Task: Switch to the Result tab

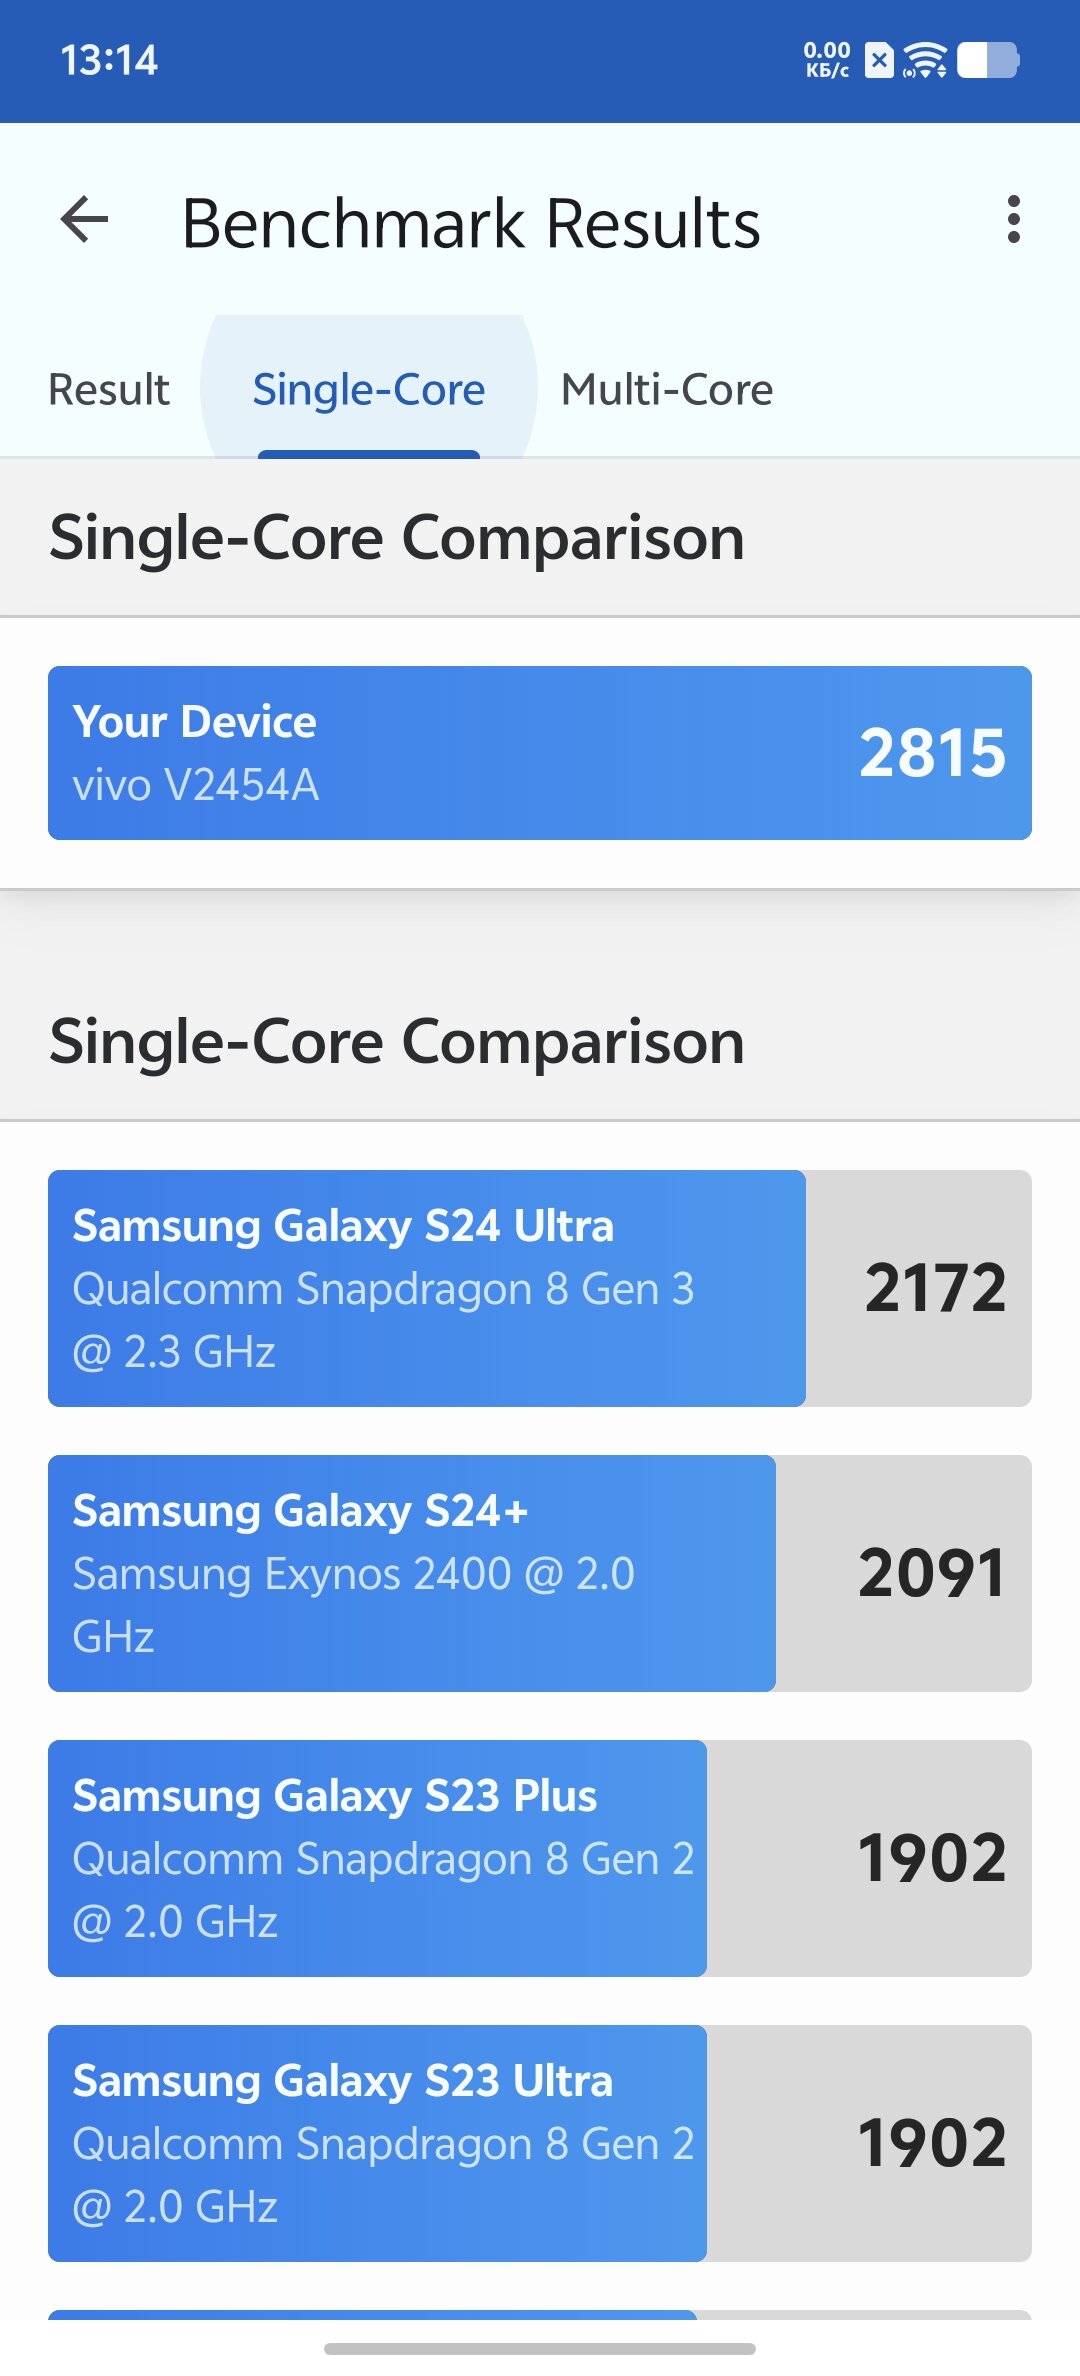Action: pyautogui.click(x=109, y=389)
